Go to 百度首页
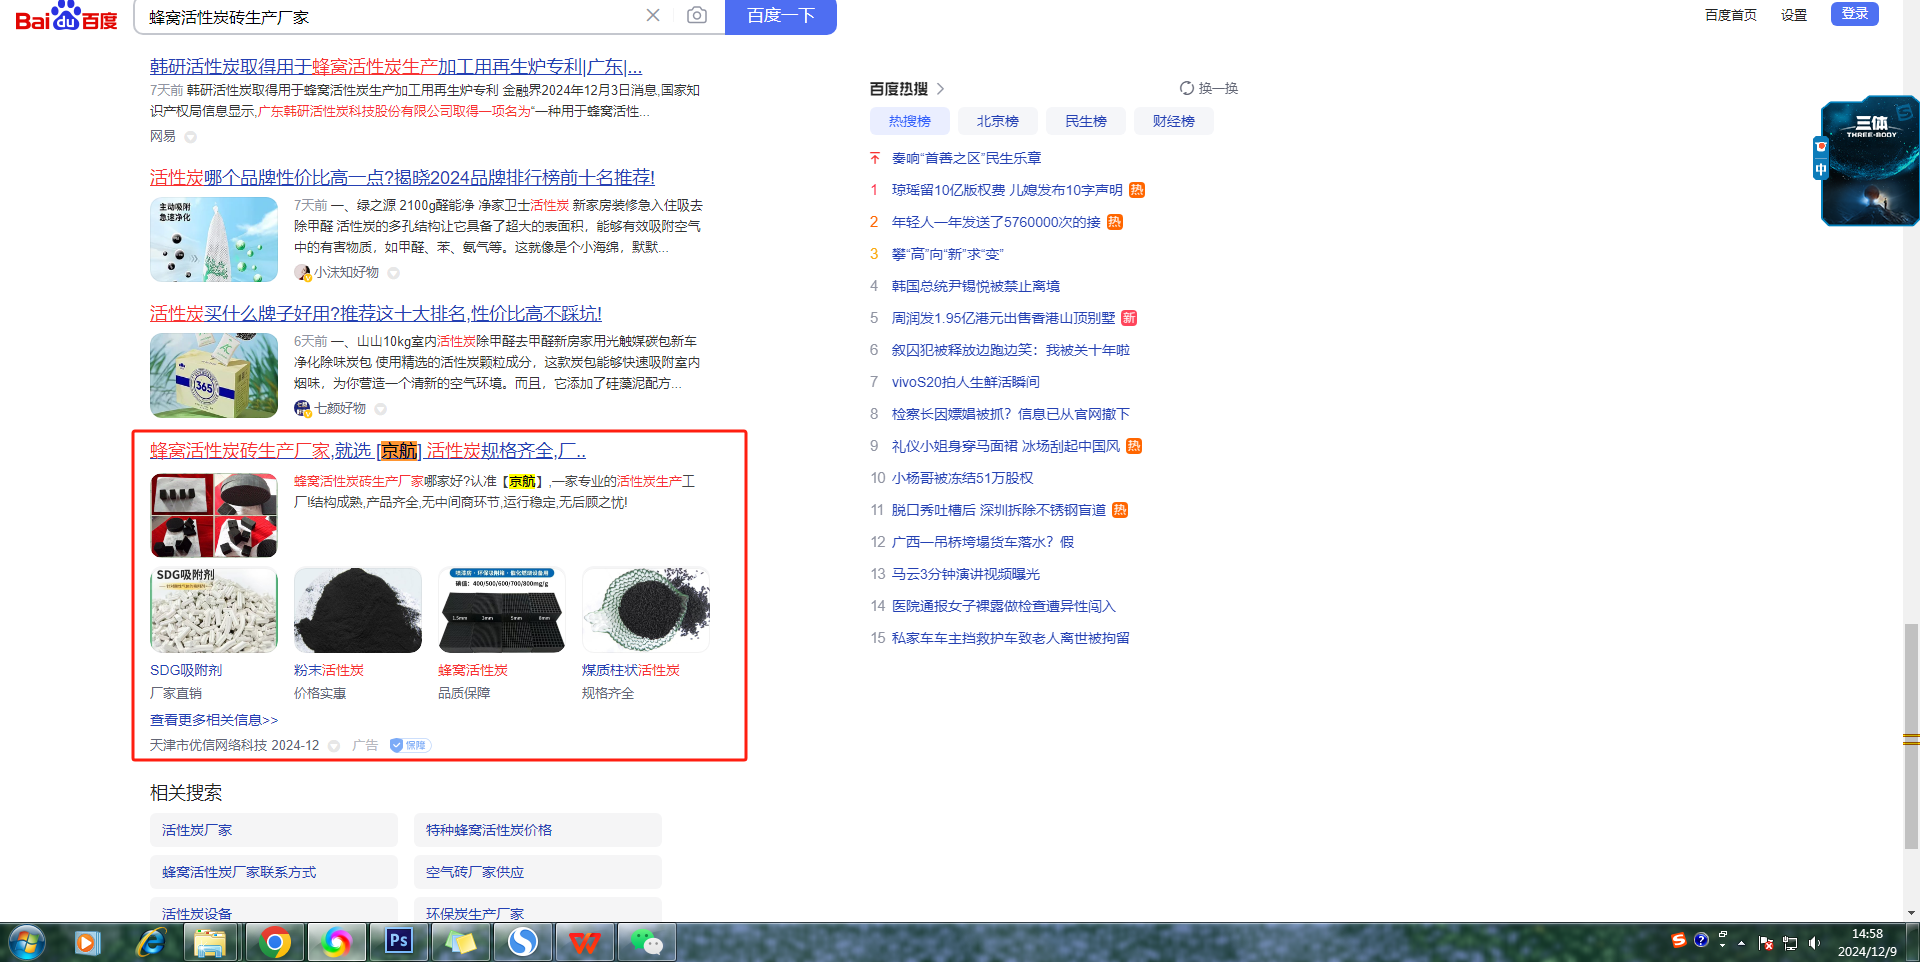 (1731, 15)
